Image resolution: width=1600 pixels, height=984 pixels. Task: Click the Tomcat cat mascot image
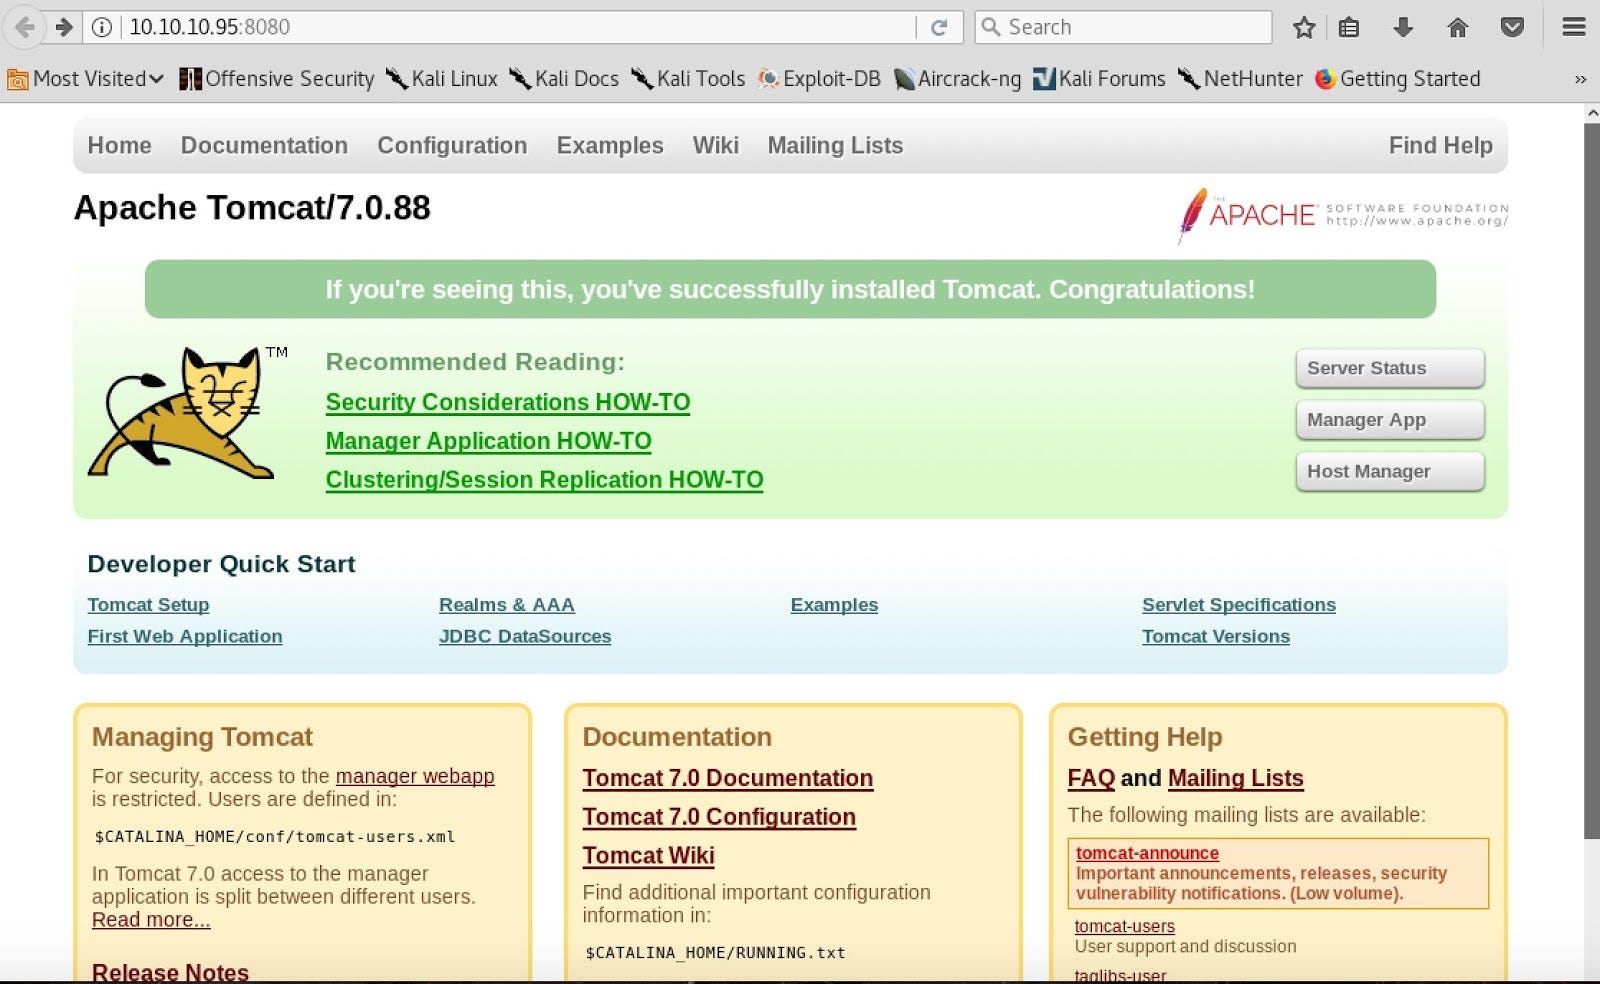coord(188,411)
